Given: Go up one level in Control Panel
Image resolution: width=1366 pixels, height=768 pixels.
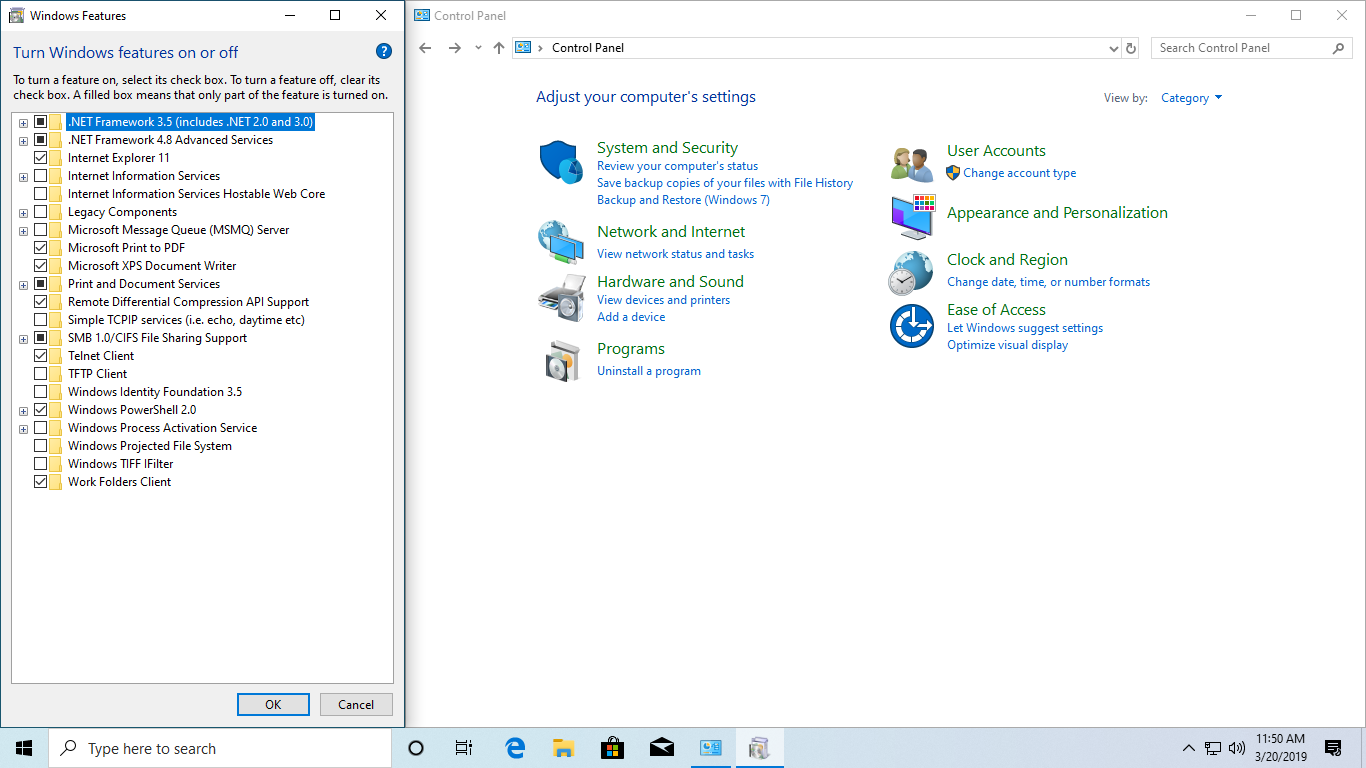Looking at the screenshot, I should 499,48.
